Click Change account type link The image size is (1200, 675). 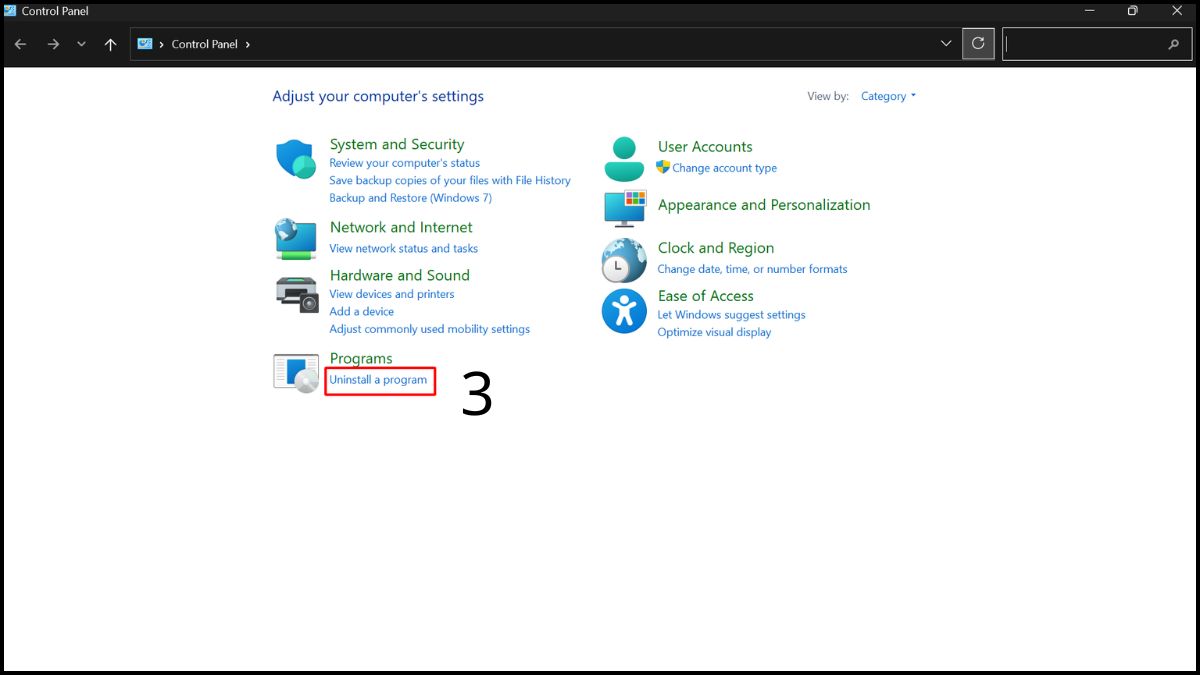pyautogui.click(x=725, y=168)
